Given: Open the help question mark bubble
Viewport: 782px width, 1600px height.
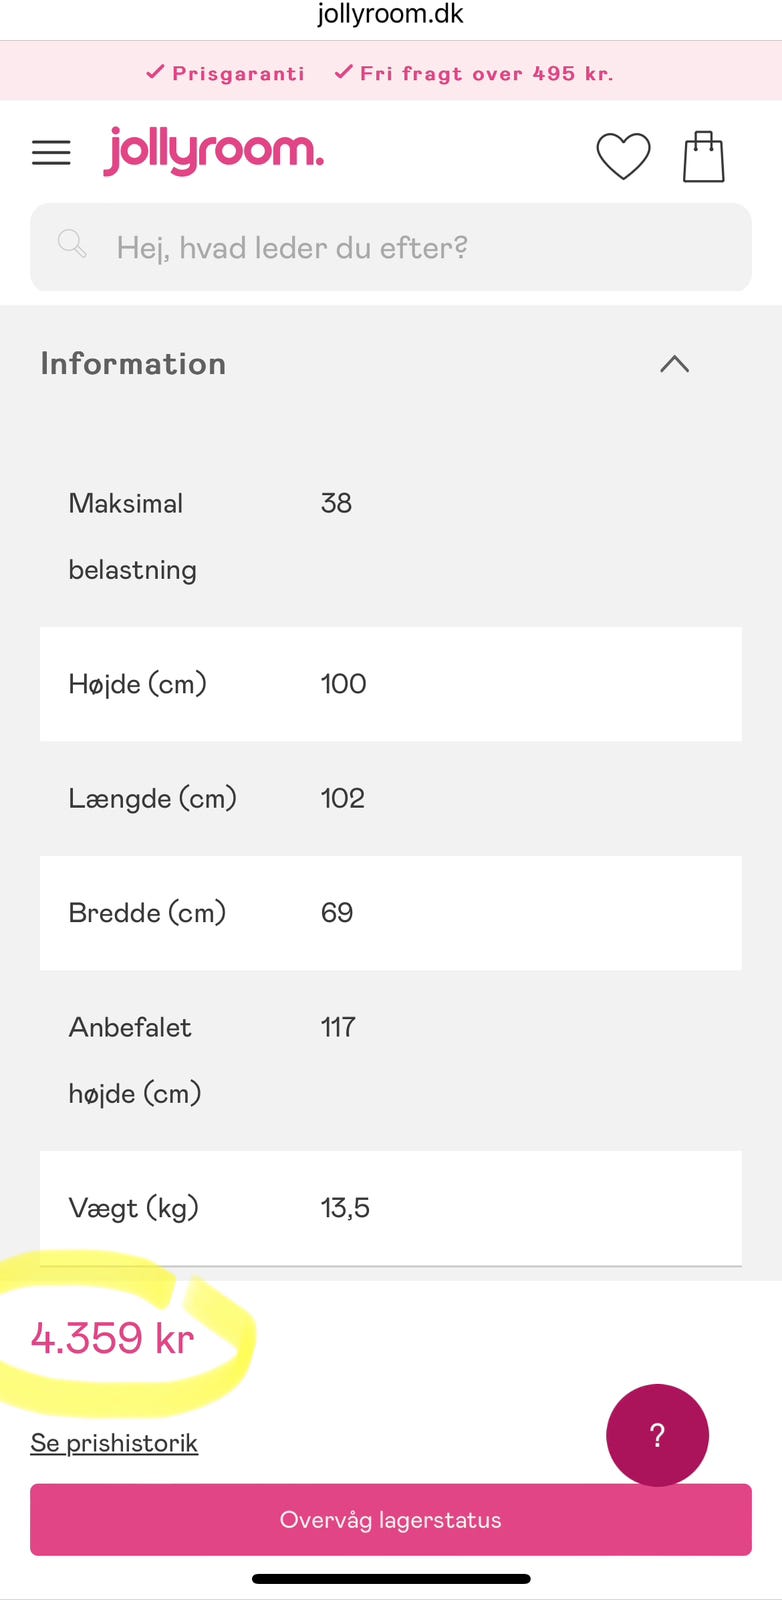Looking at the screenshot, I should click(x=657, y=1435).
